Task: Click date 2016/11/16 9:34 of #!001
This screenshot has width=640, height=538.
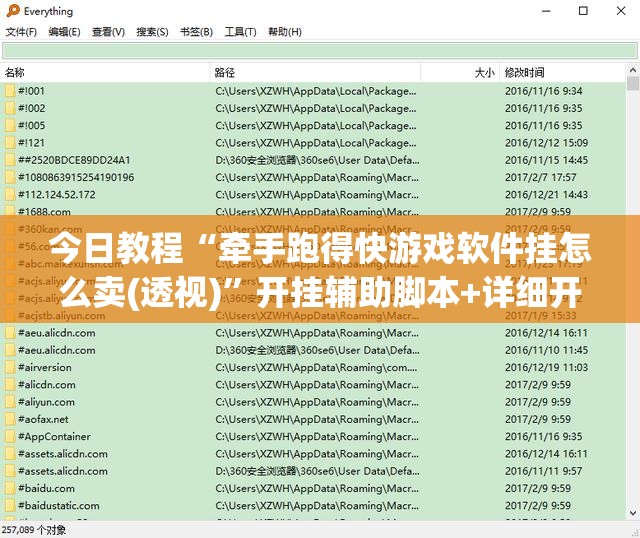Action: [544, 91]
